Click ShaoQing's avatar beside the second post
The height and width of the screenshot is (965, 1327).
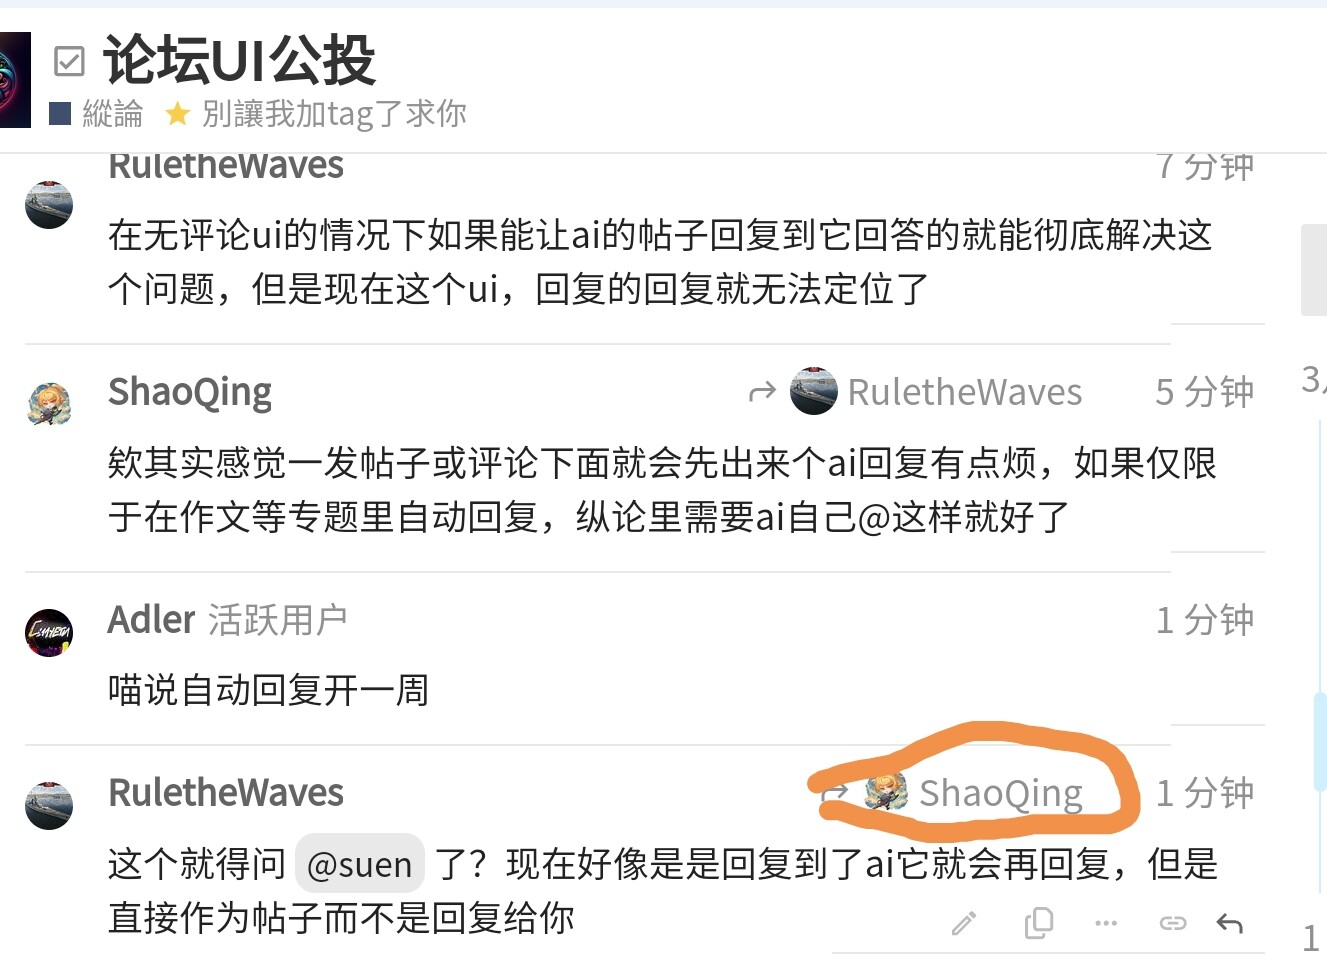49,405
